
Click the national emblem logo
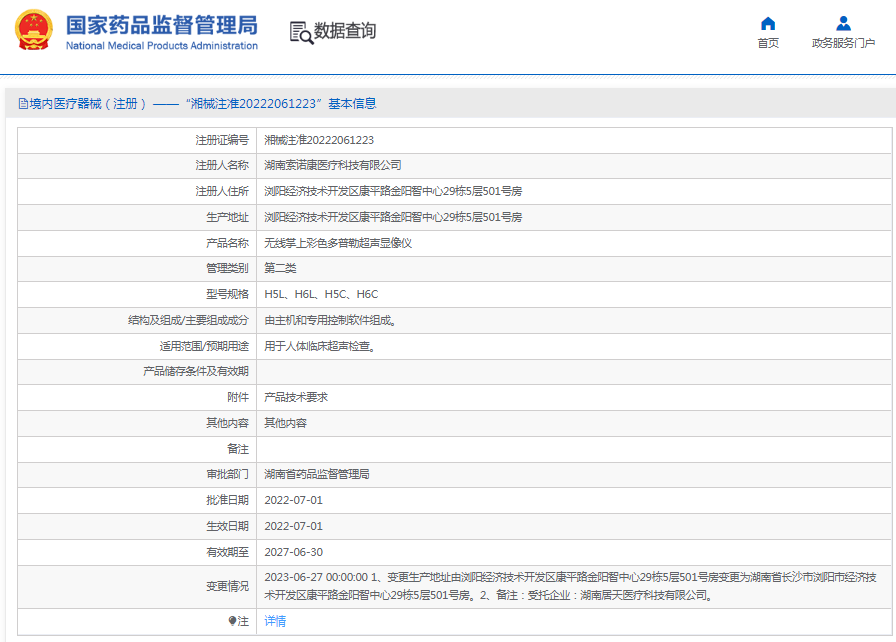click(x=34, y=30)
